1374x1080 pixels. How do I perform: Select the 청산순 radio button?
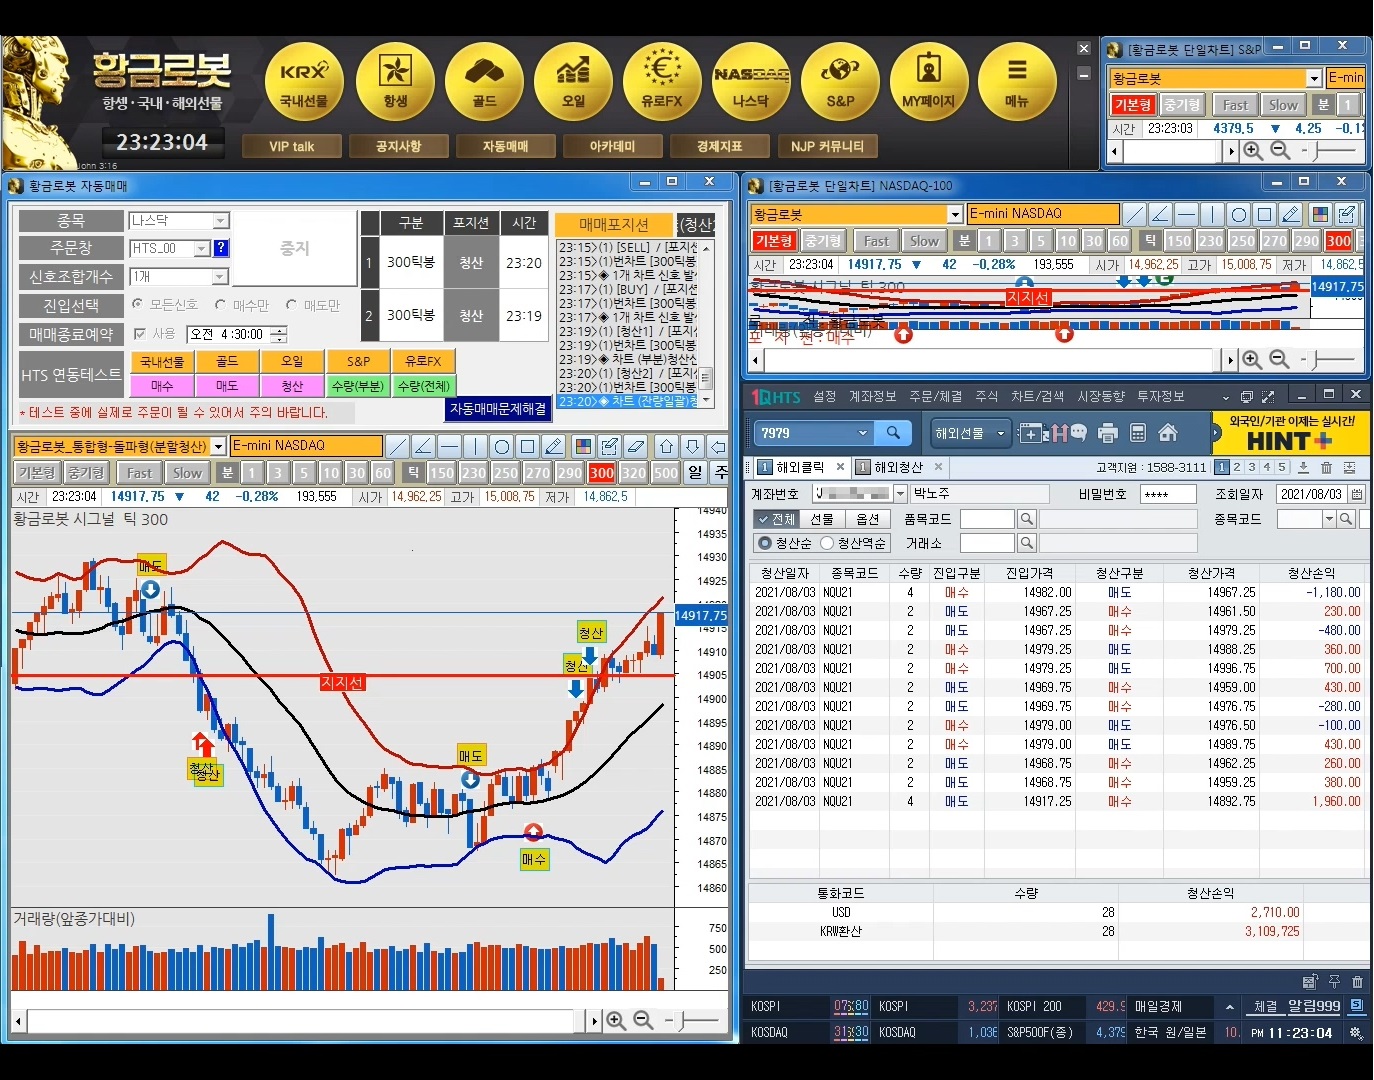click(765, 543)
